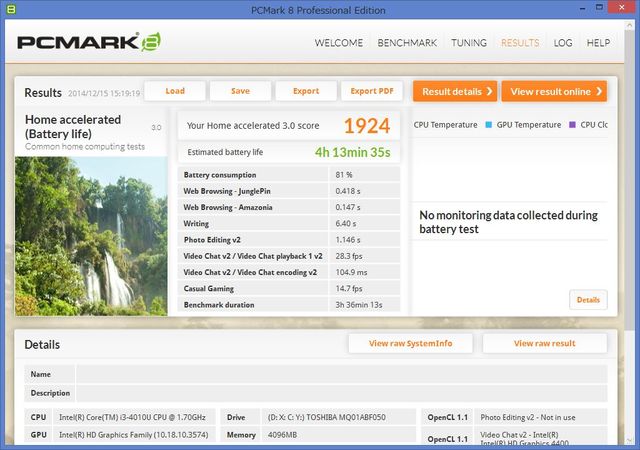The height and width of the screenshot is (450, 640).
Task: Click the 4096MB memory value
Action: pyautogui.click(x=282, y=435)
